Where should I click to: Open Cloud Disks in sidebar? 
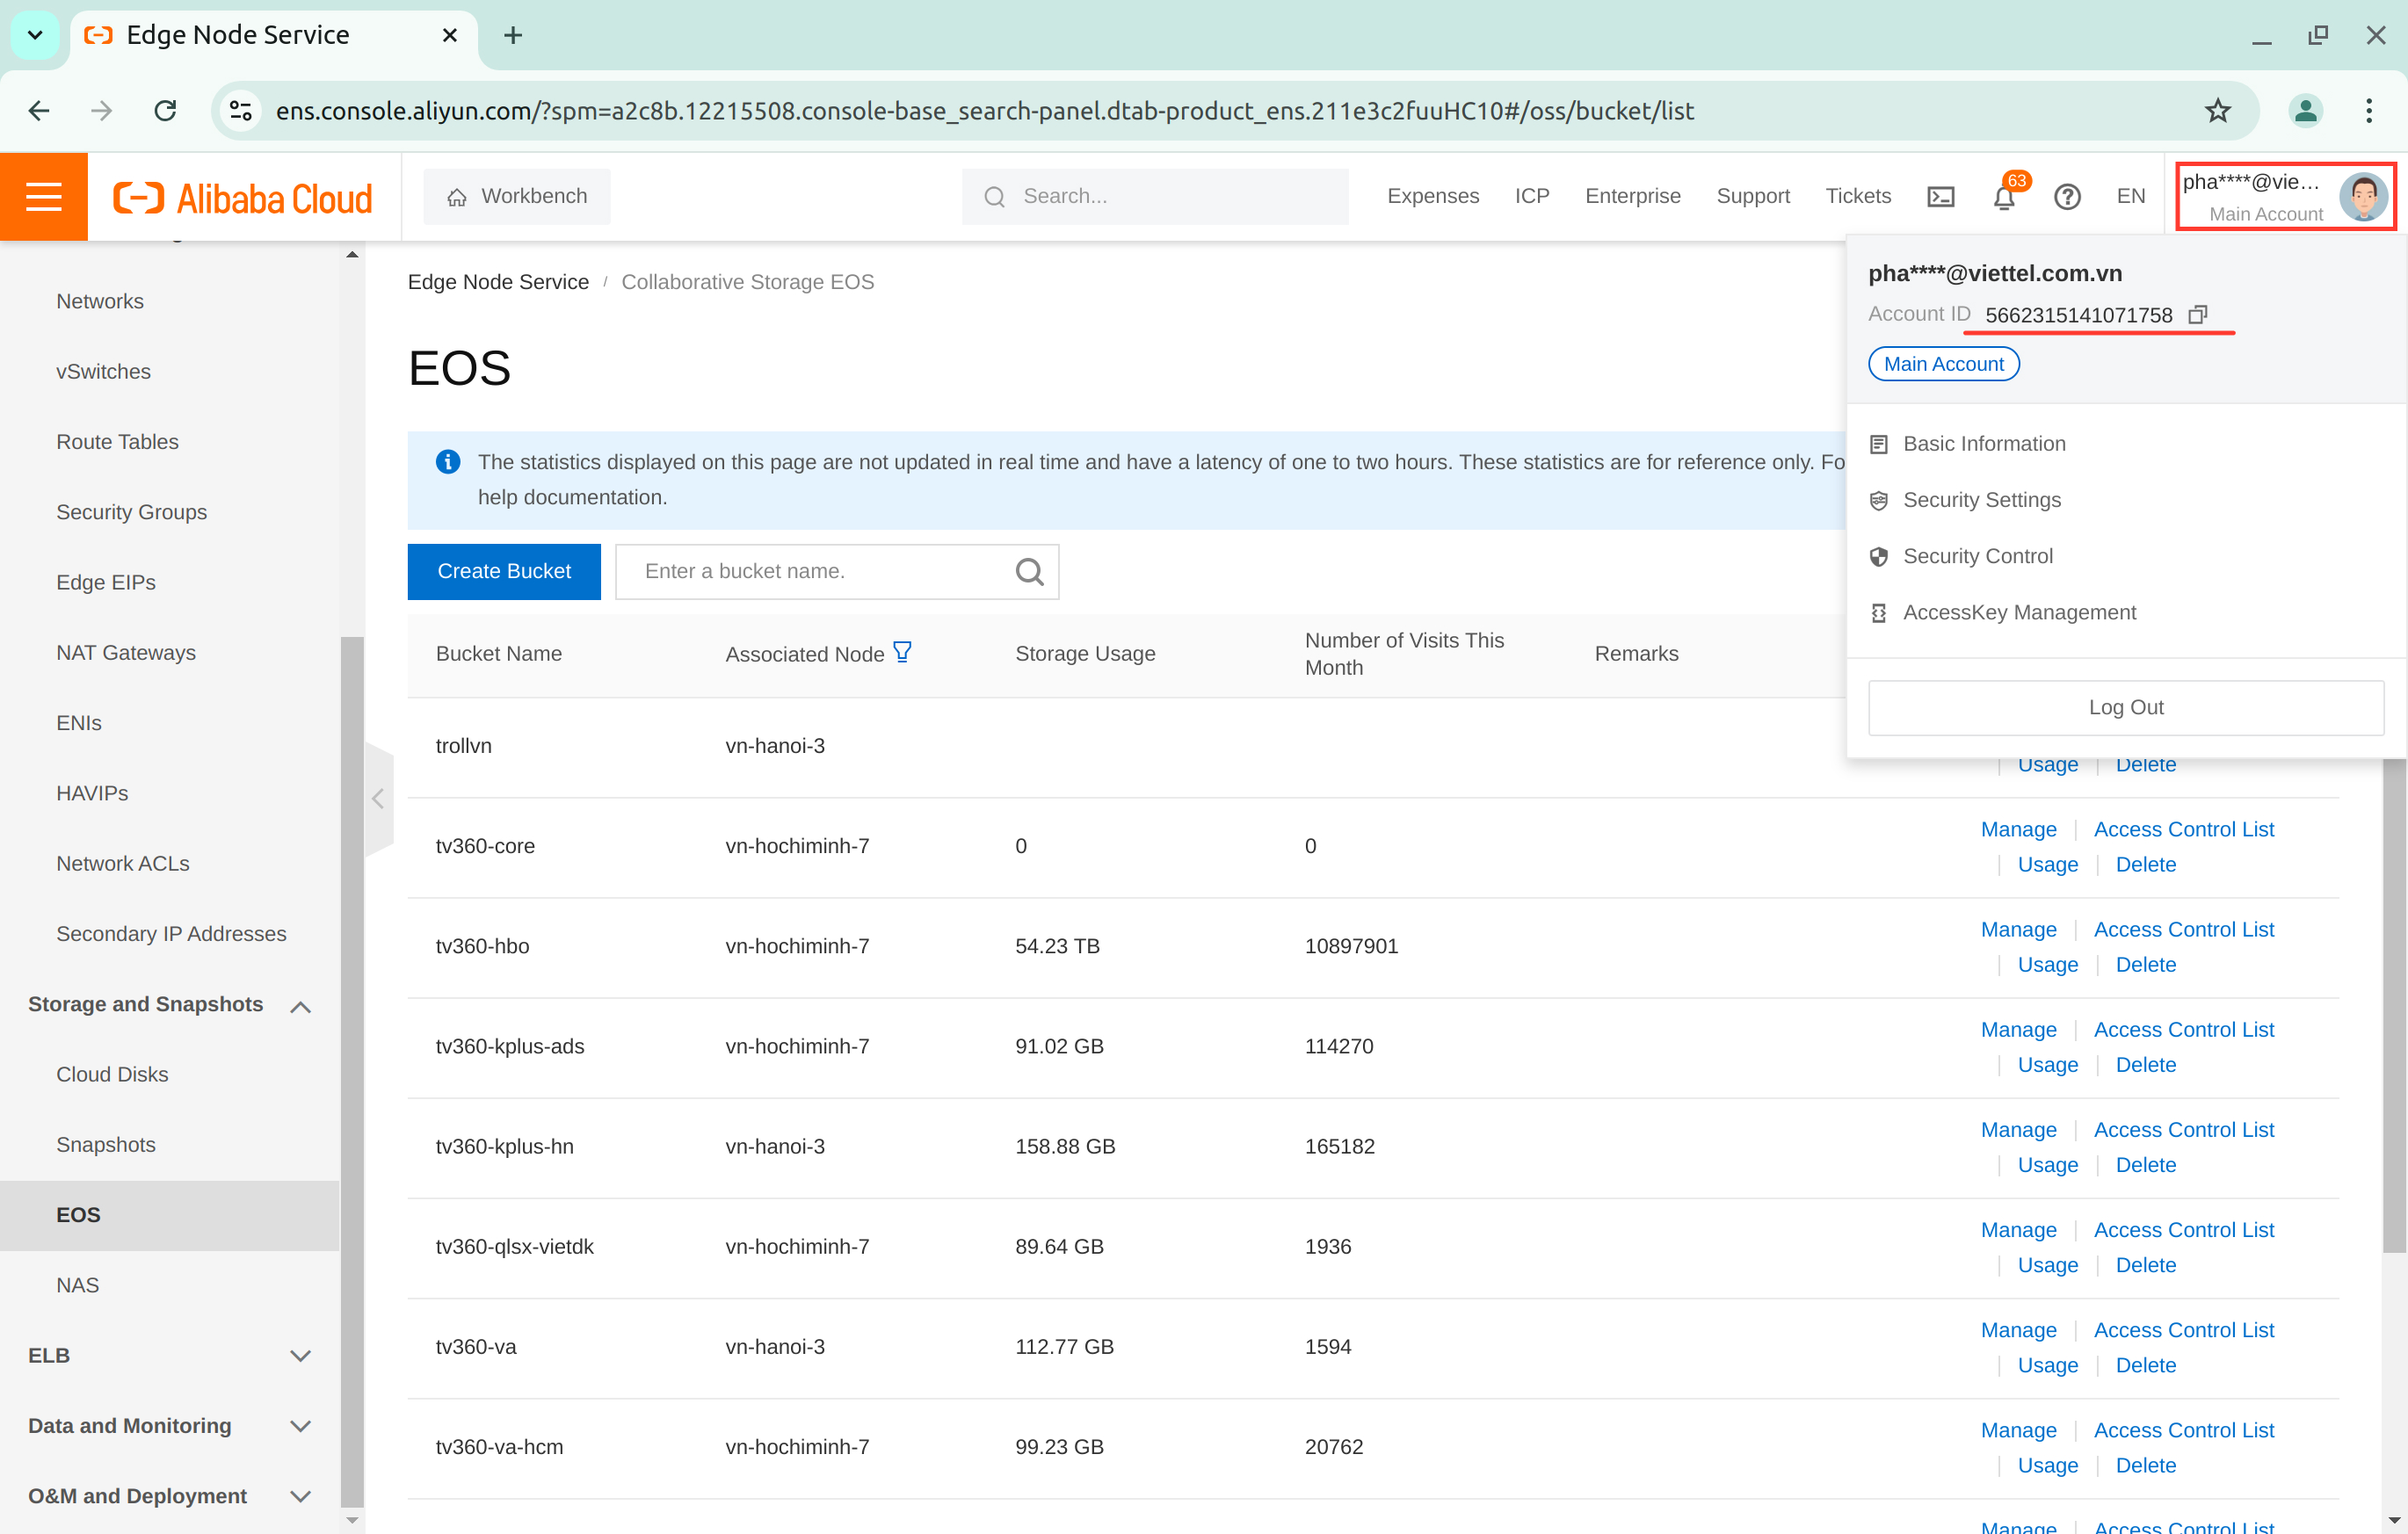tap(112, 1074)
